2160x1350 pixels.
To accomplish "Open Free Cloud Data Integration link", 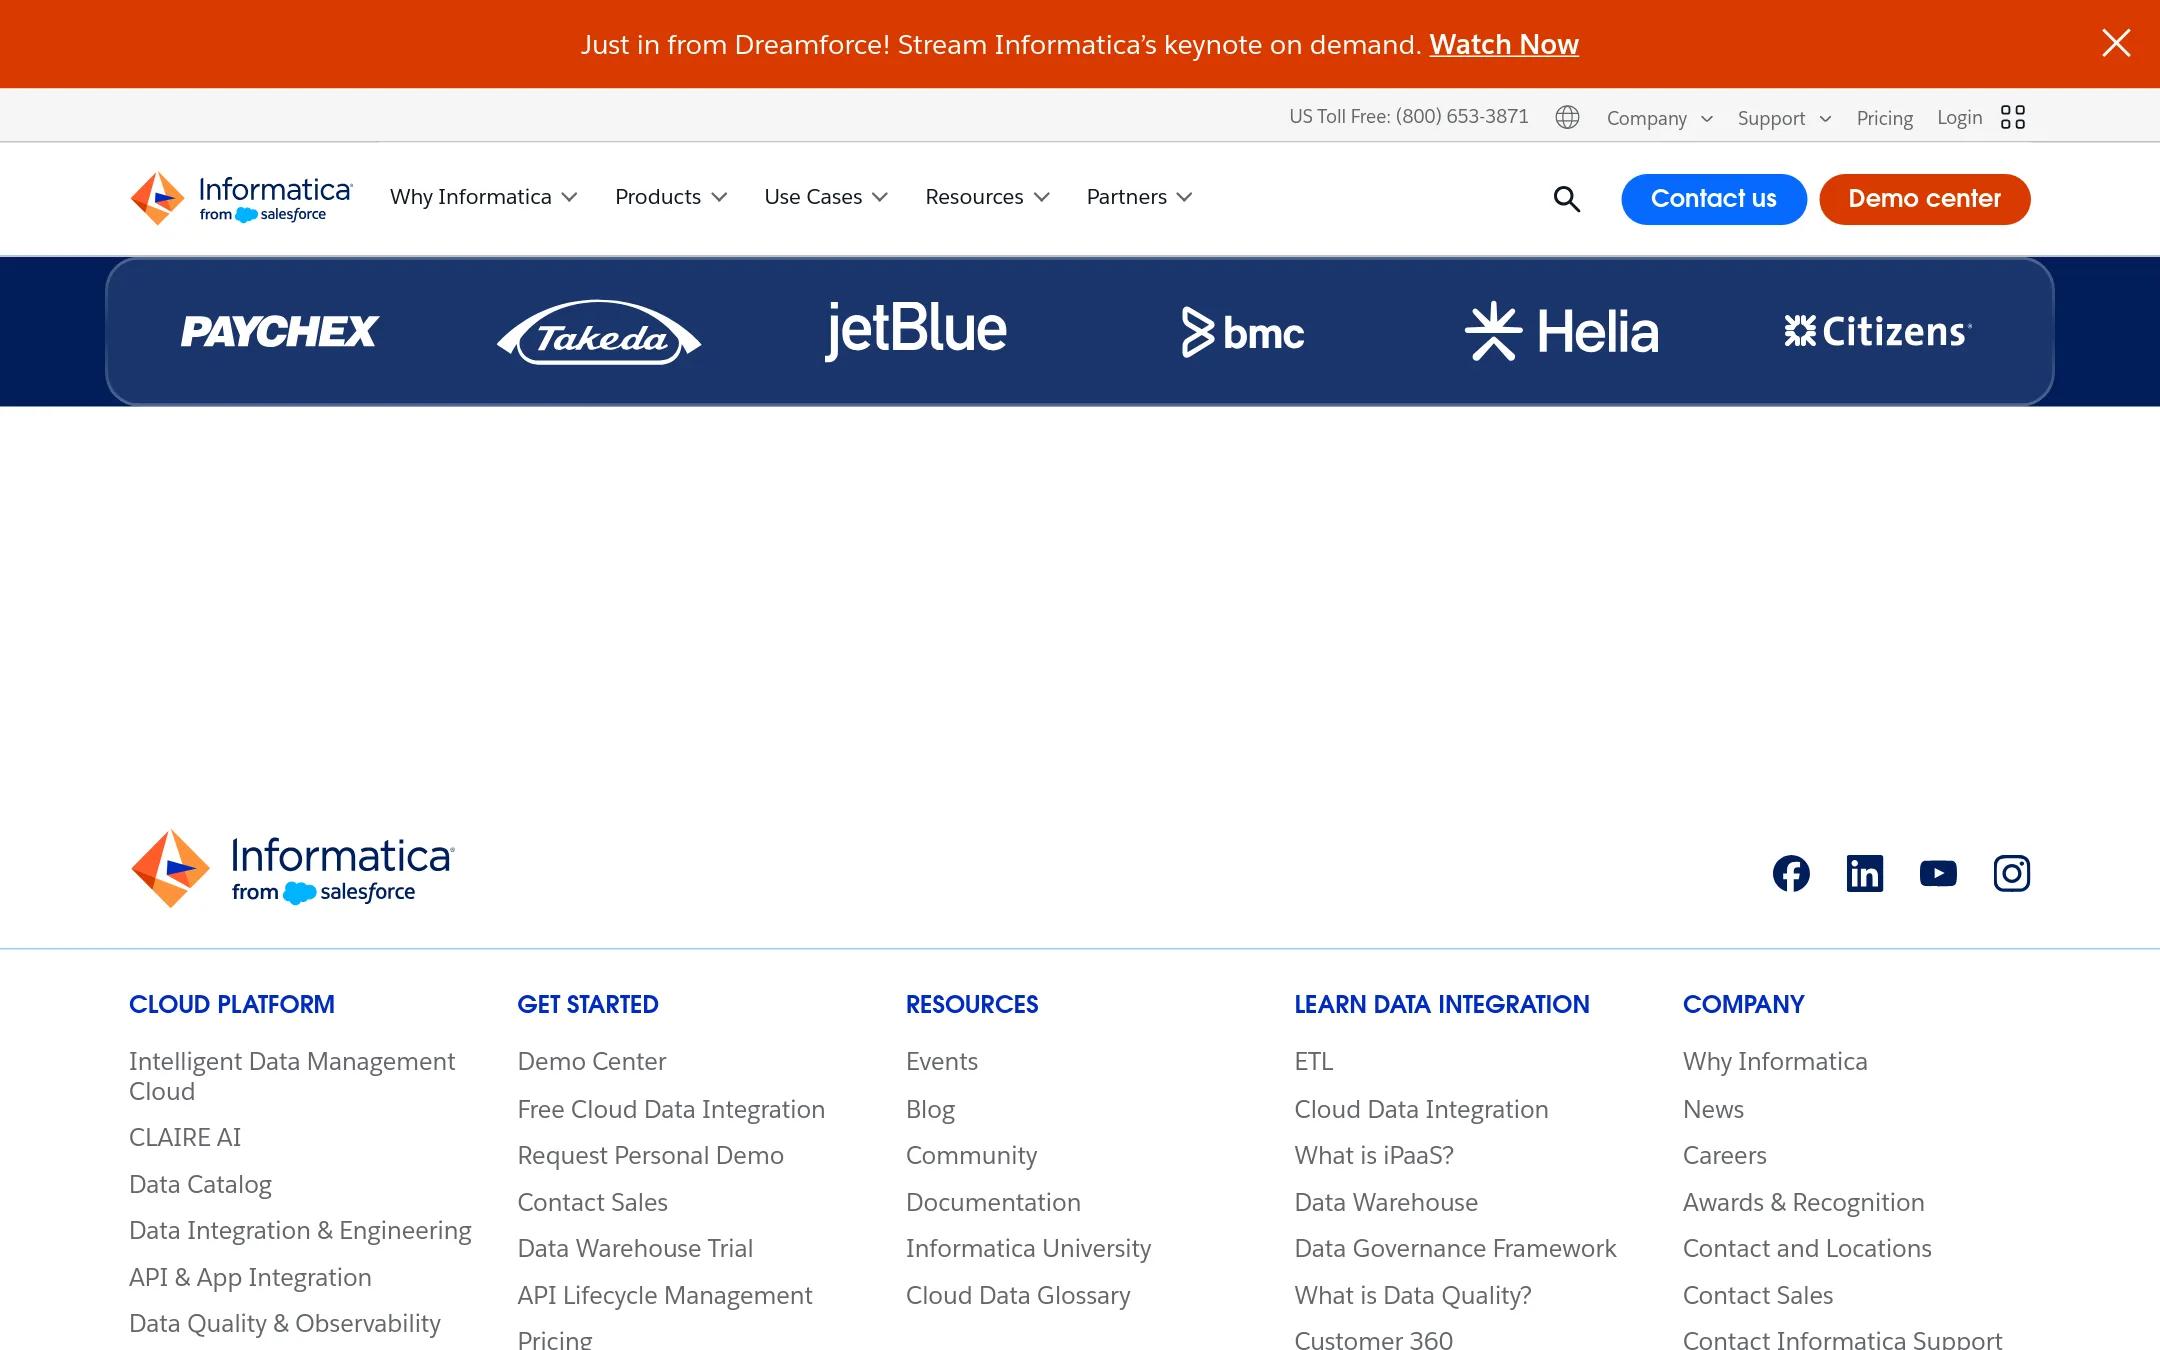I will pyautogui.click(x=671, y=1109).
